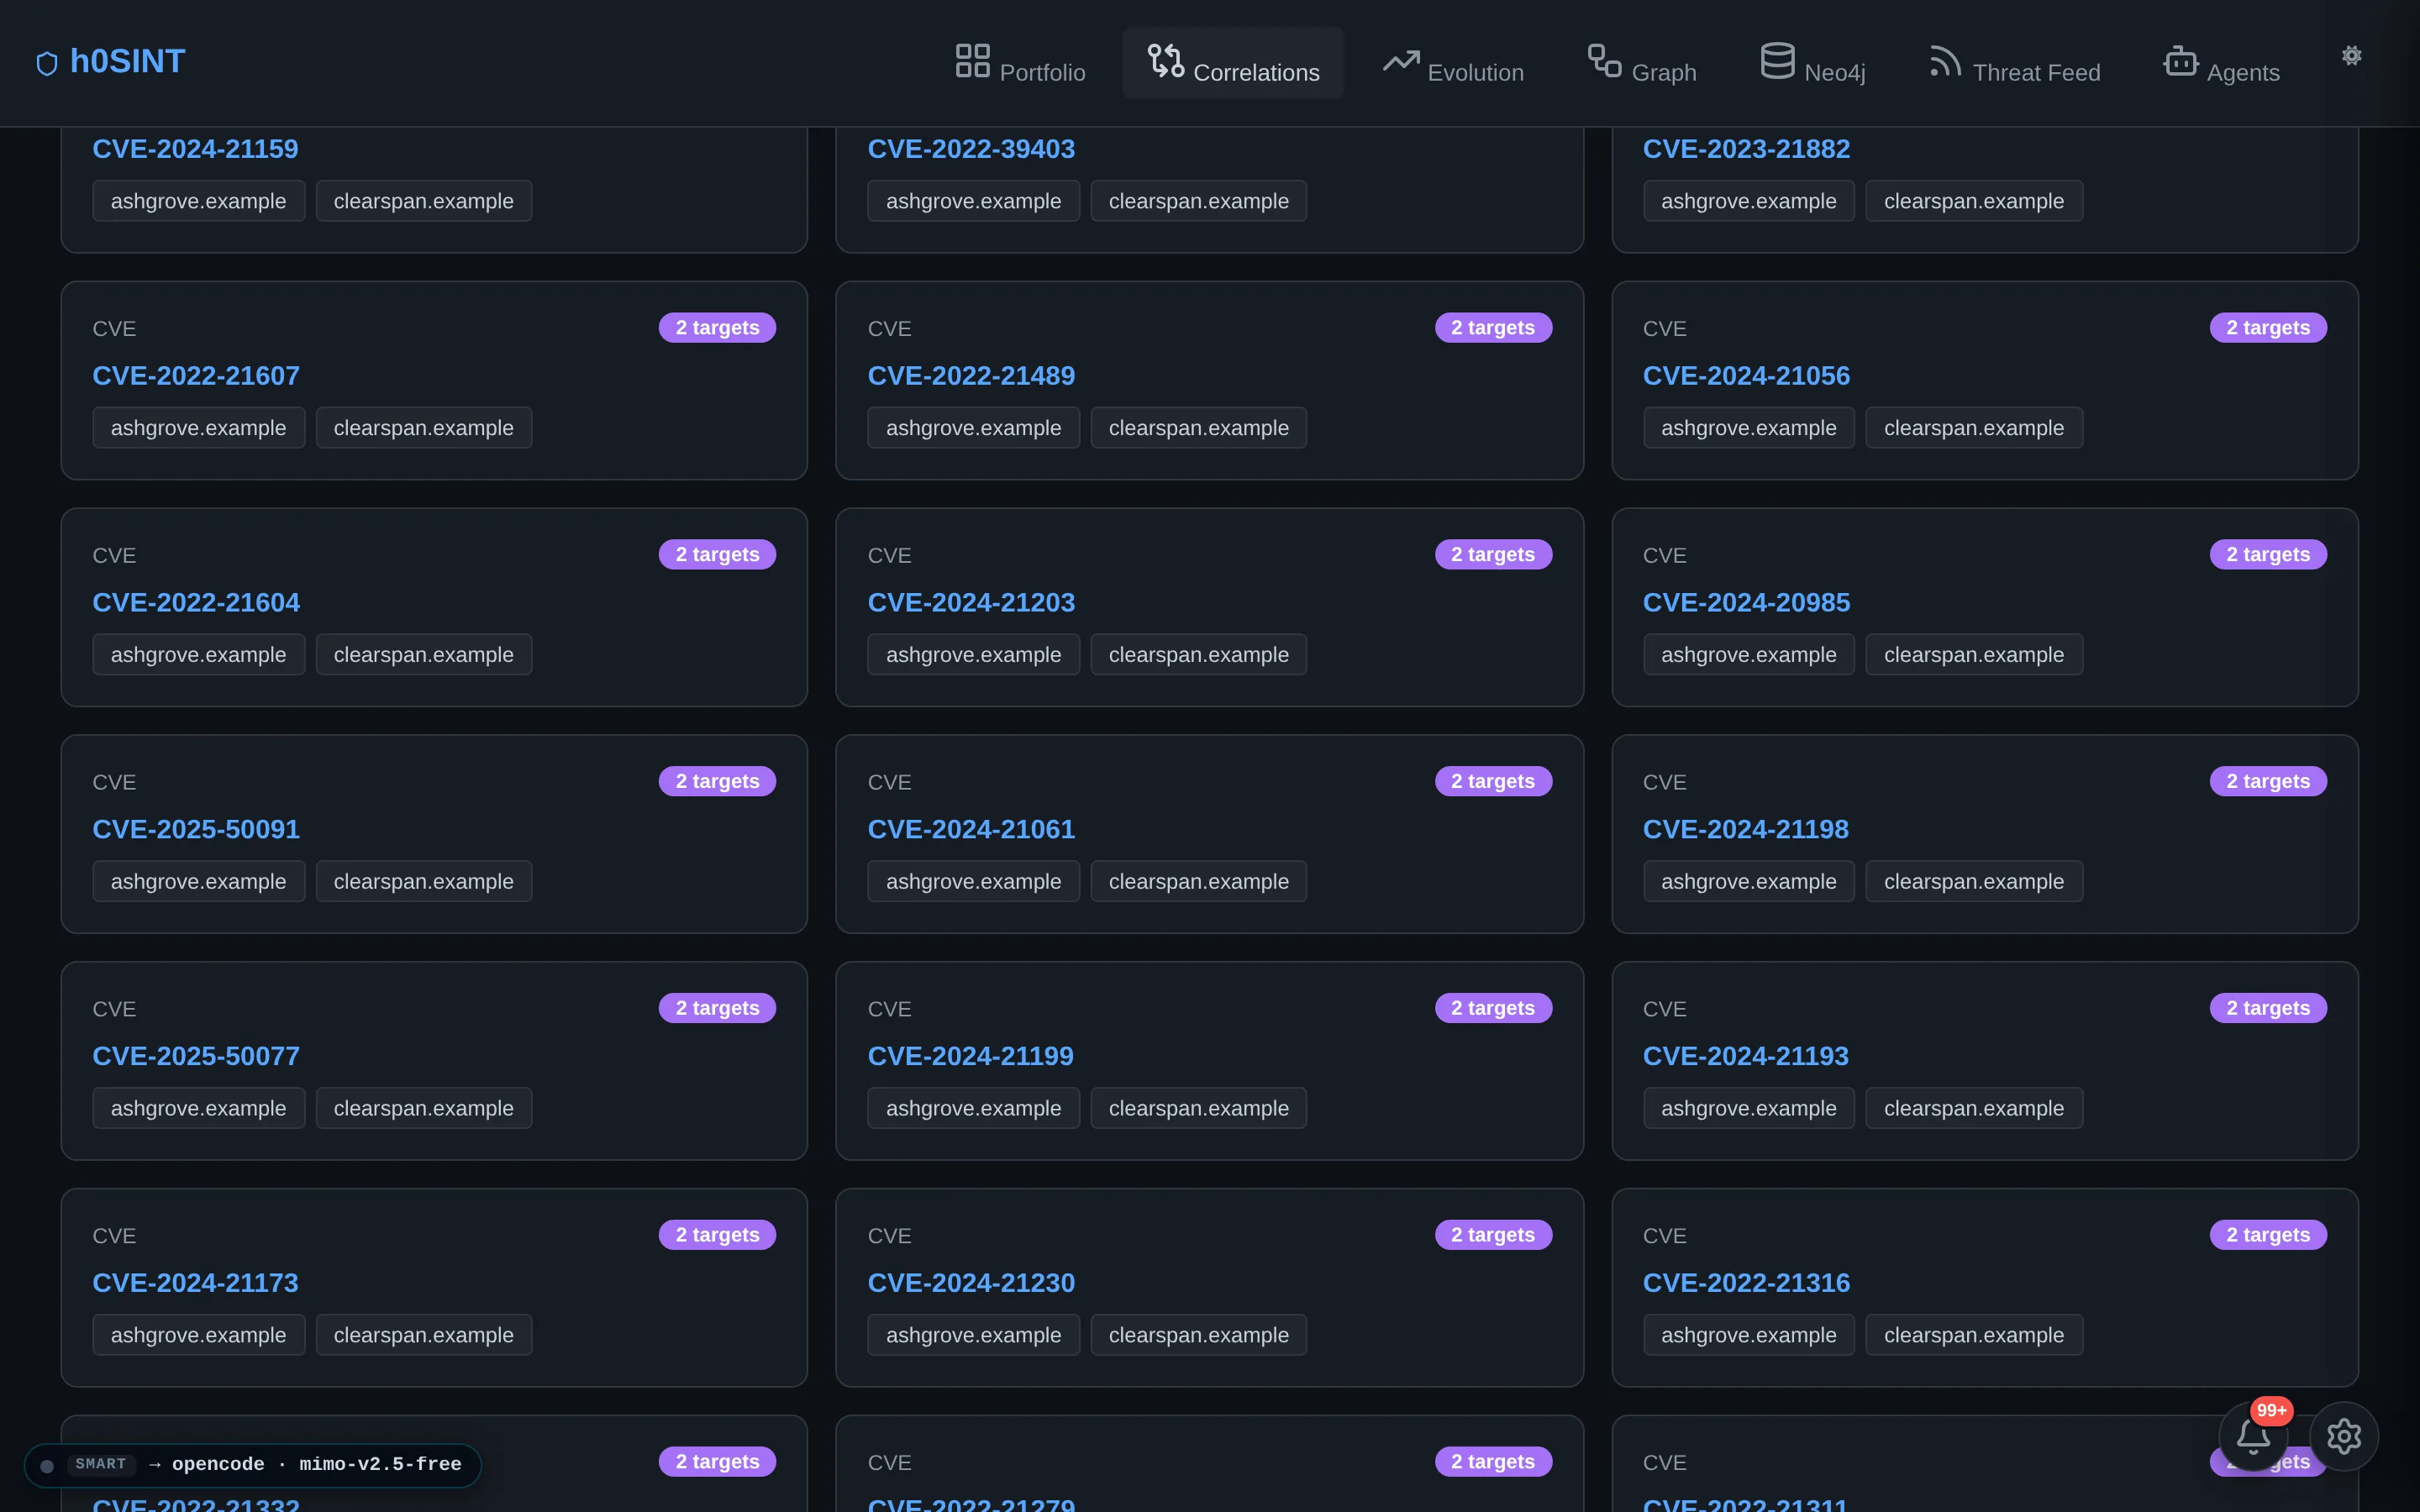The image size is (2420, 1512).
Task: Select clearspan.example tag under CVE-2024-20985
Action: click(x=1973, y=655)
